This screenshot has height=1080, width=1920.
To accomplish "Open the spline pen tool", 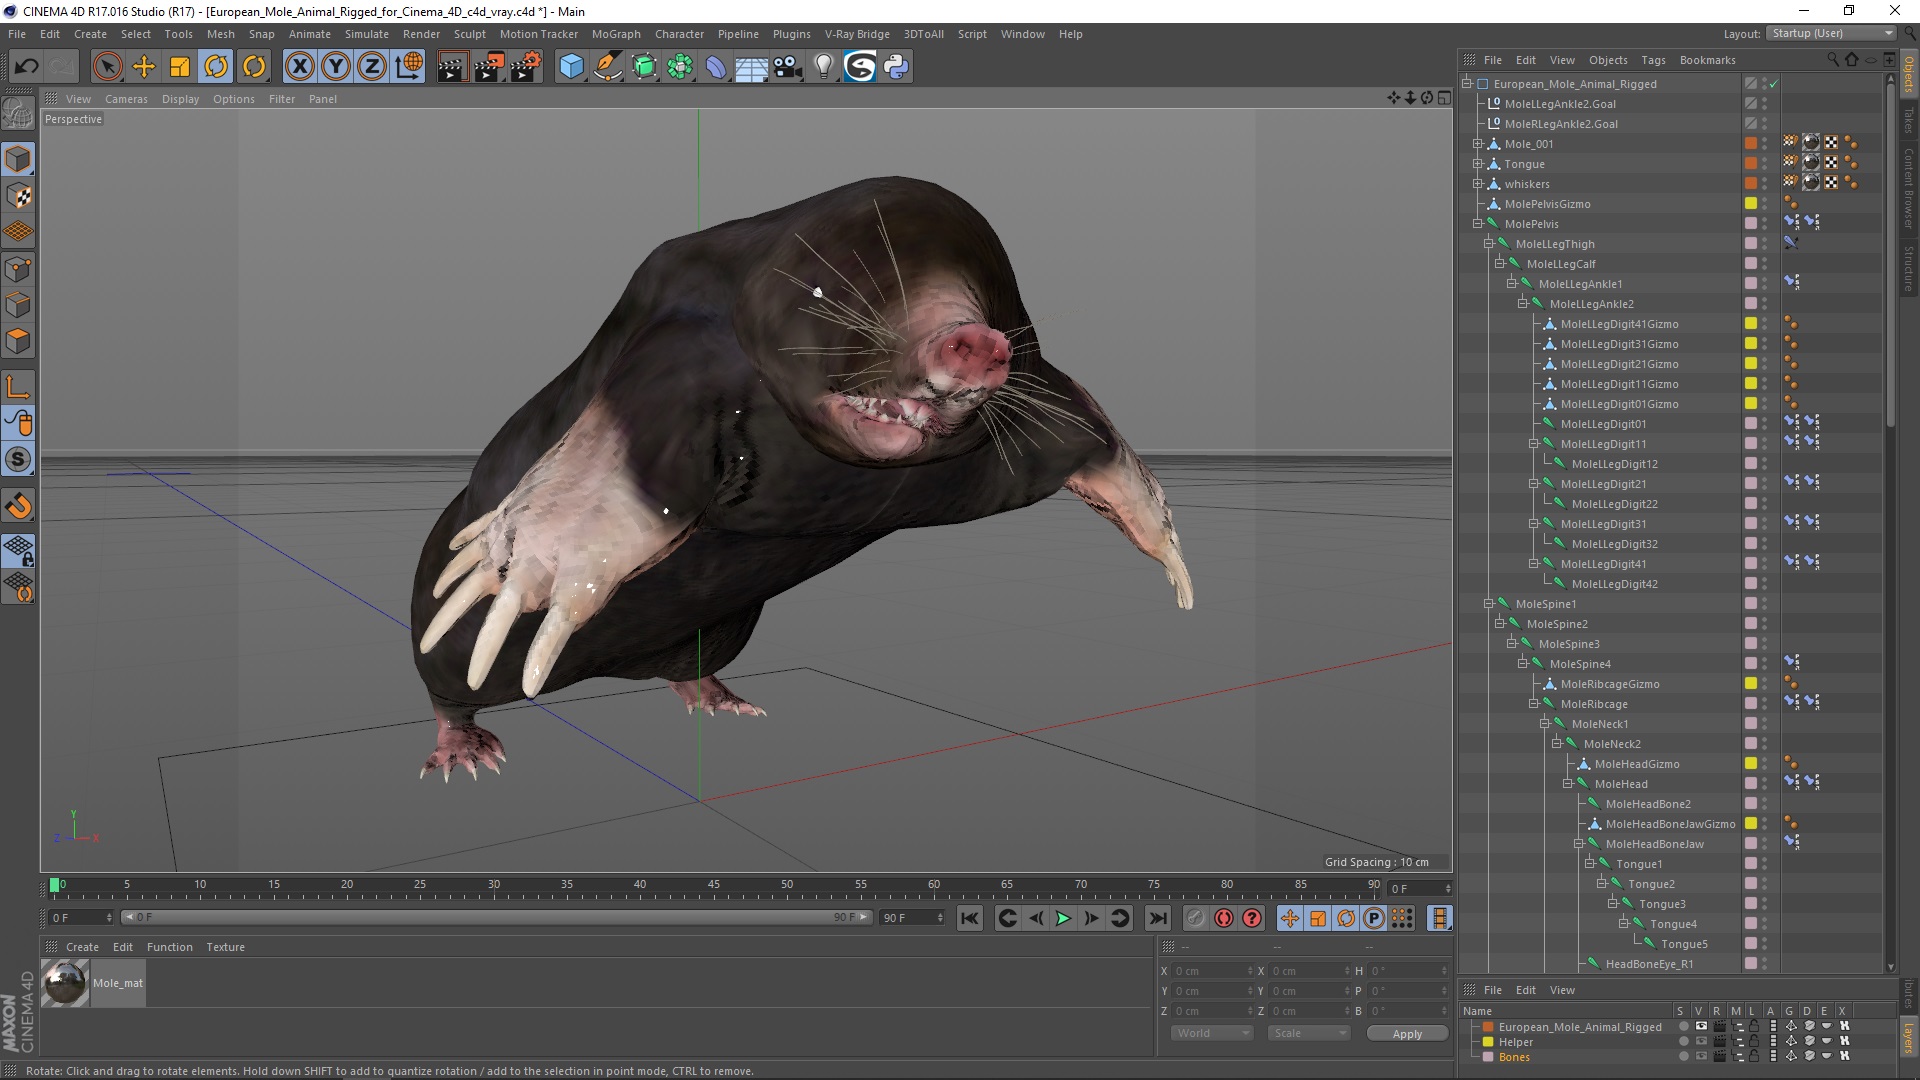I will pyautogui.click(x=607, y=67).
